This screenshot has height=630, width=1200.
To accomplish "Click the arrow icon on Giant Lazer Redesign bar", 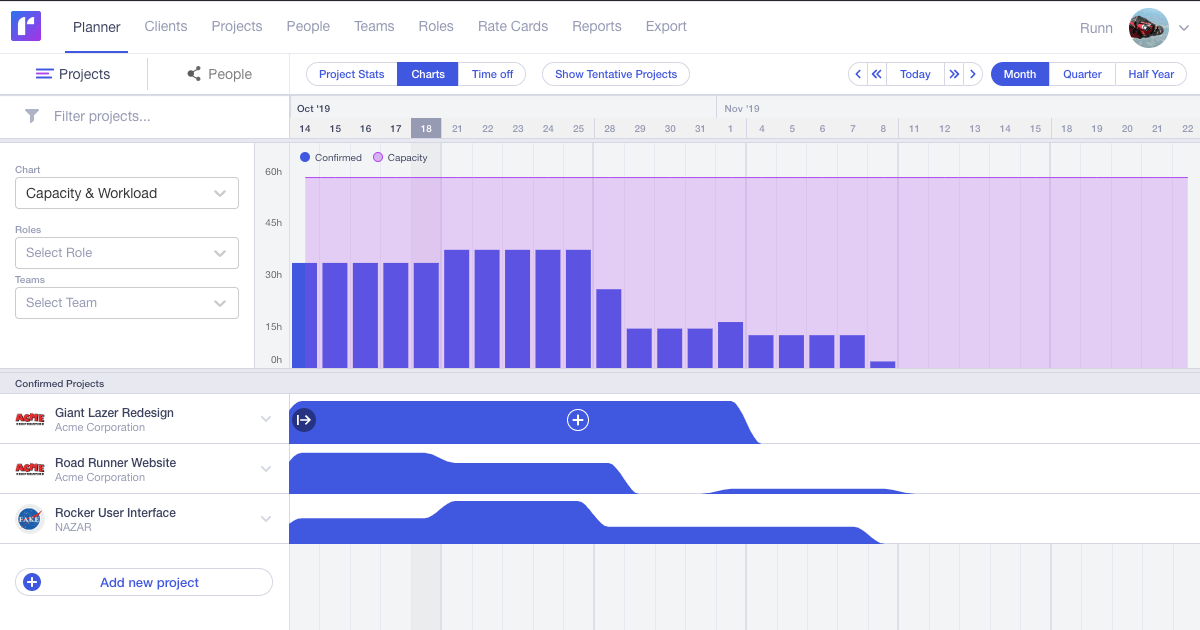I will (x=303, y=420).
